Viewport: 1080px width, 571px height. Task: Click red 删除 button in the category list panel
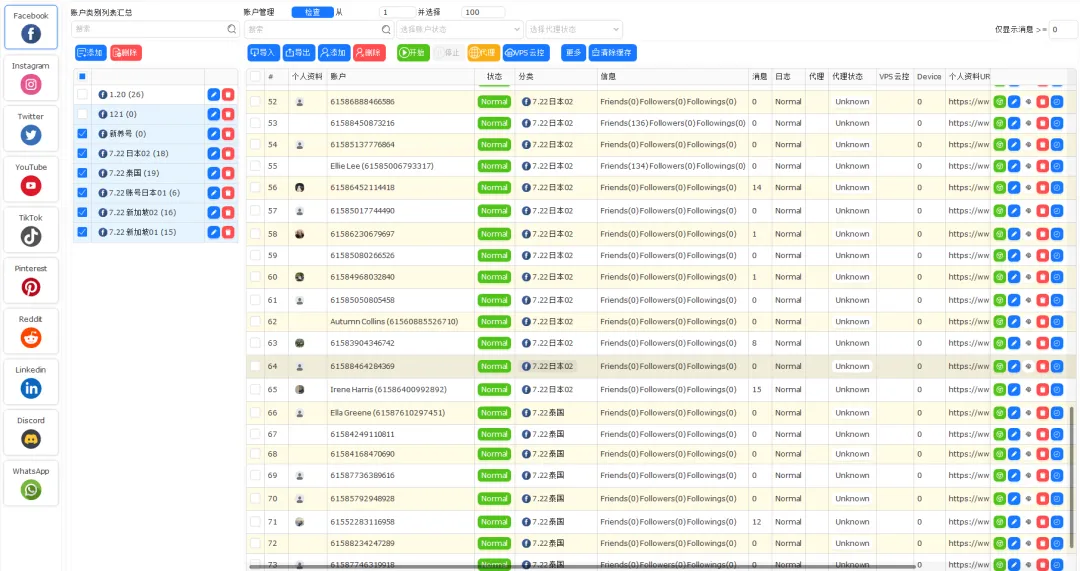point(126,52)
